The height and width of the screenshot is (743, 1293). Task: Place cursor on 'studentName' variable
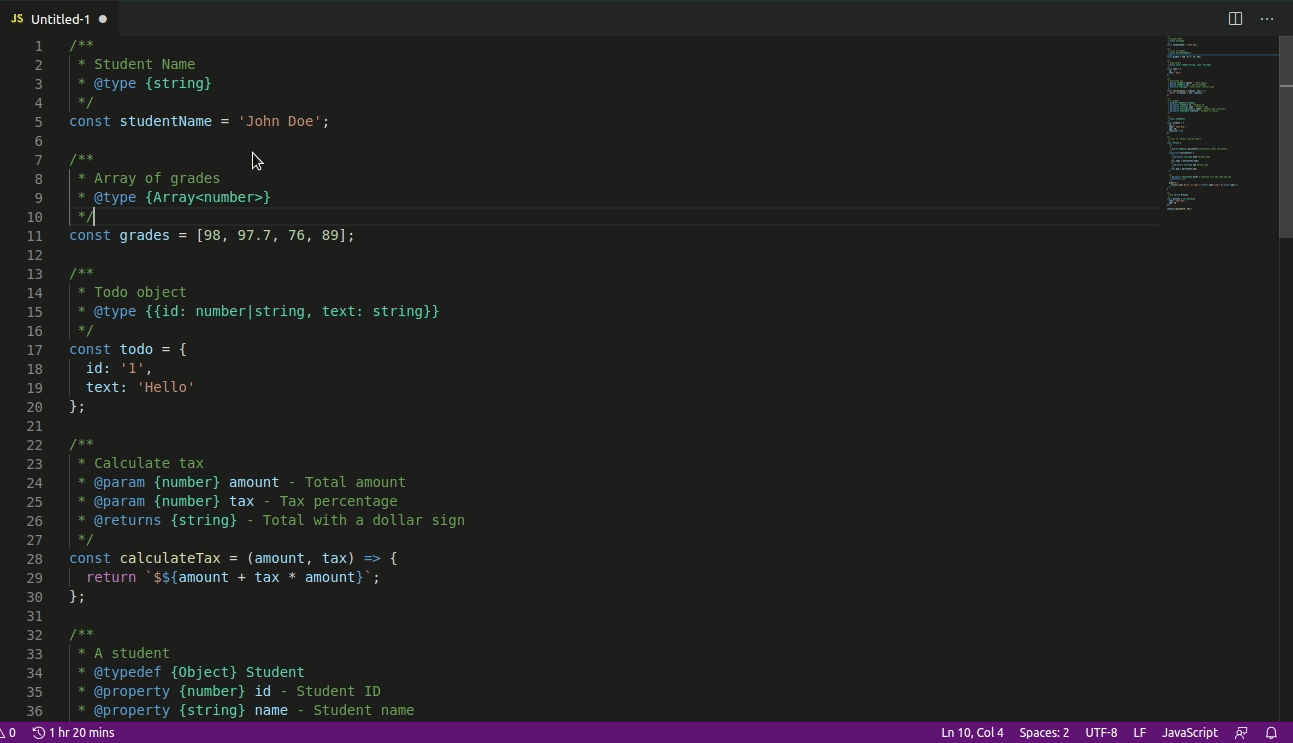tap(166, 121)
